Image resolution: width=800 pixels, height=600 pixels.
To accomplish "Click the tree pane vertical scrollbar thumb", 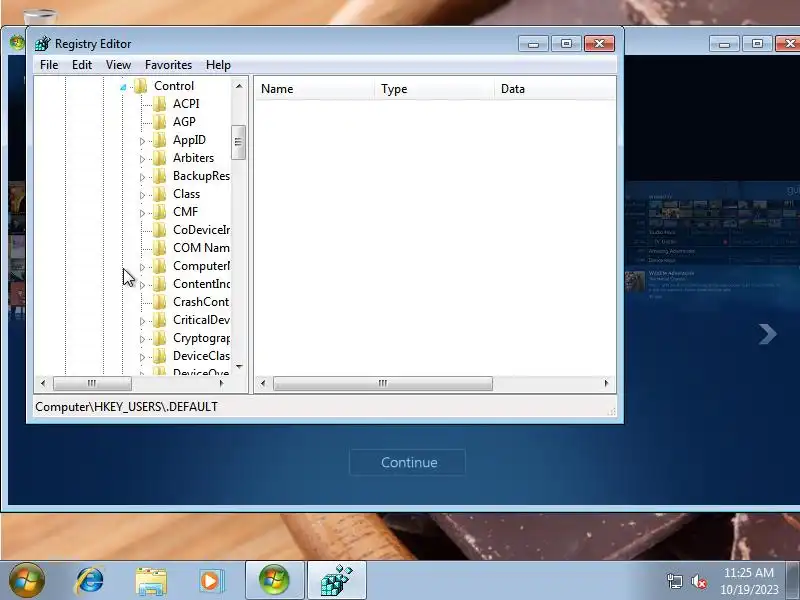I will click(238, 142).
